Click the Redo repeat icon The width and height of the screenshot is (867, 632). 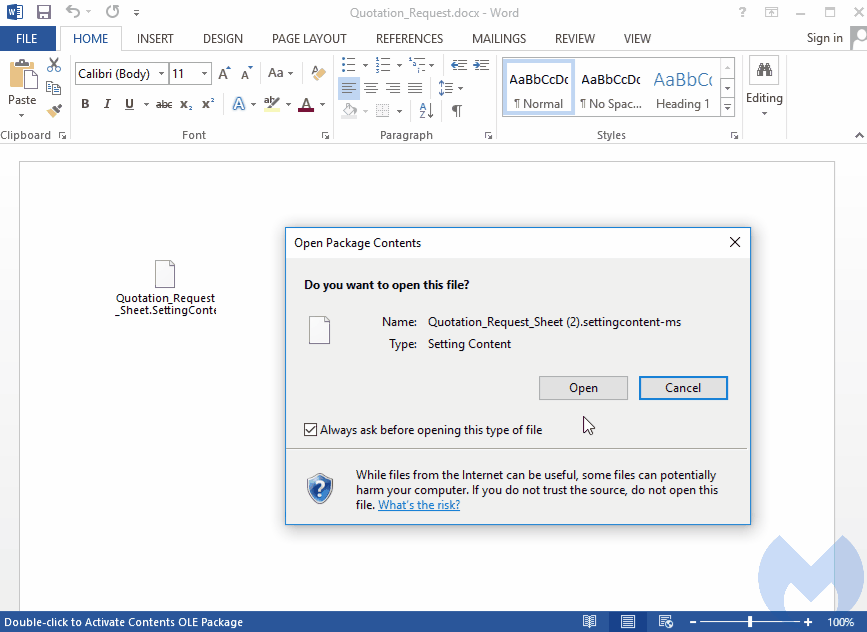(113, 12)
